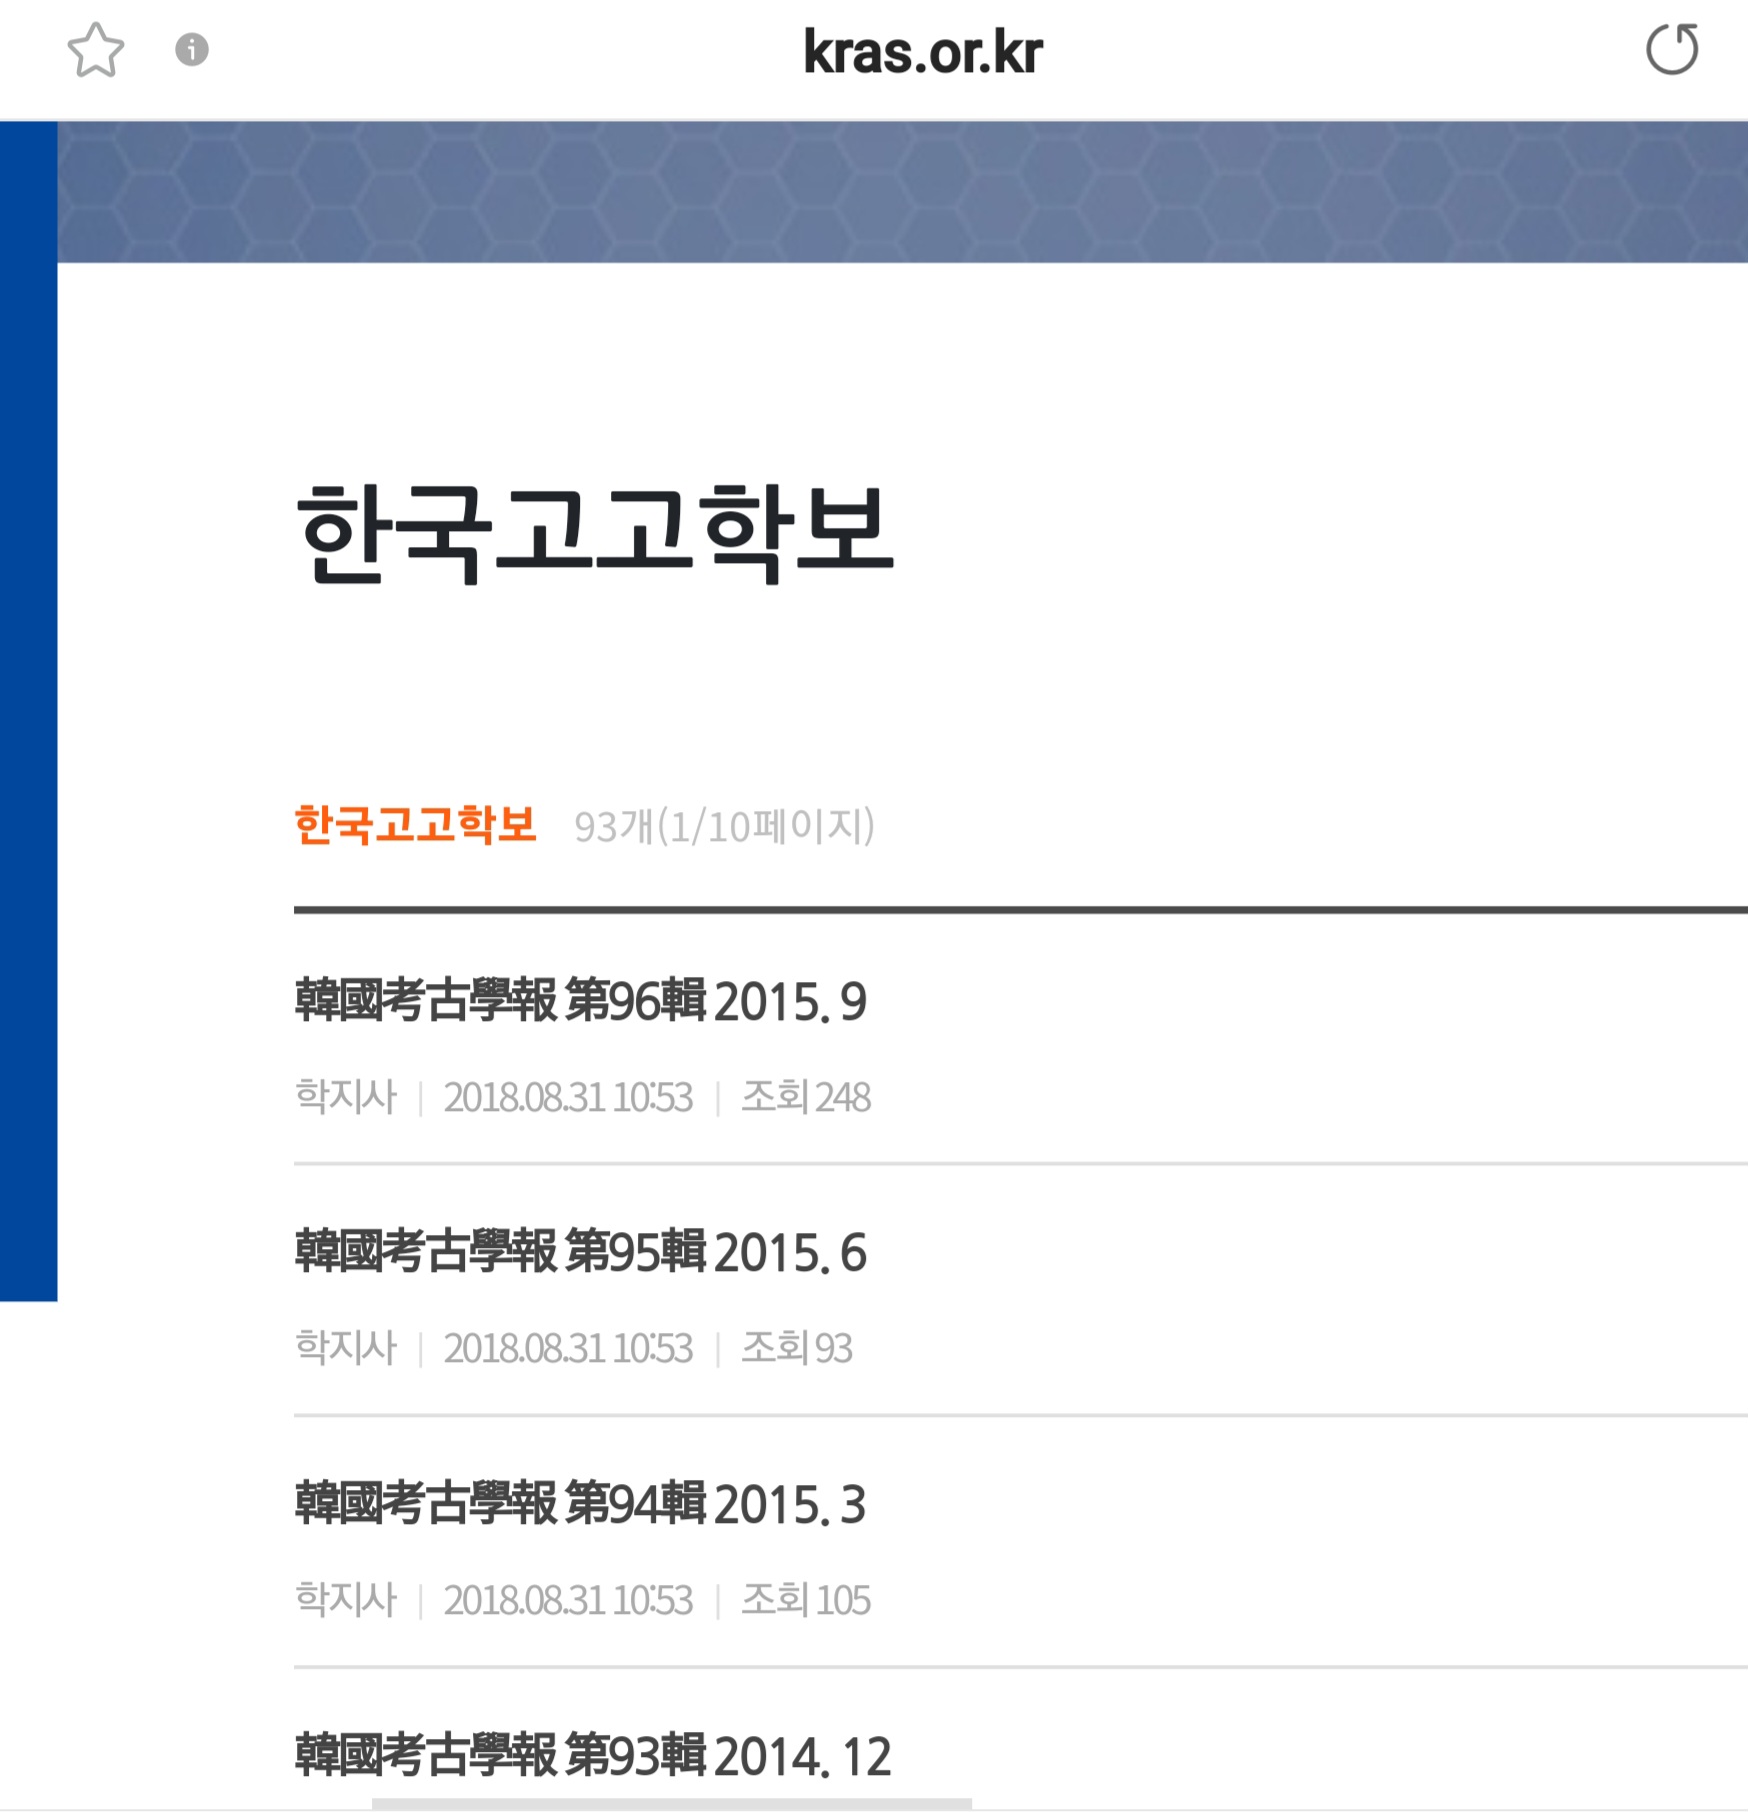Click the 93개(1/10페이지) count text
Viewport: 1748px width, 1812px height.
(725, 827)
